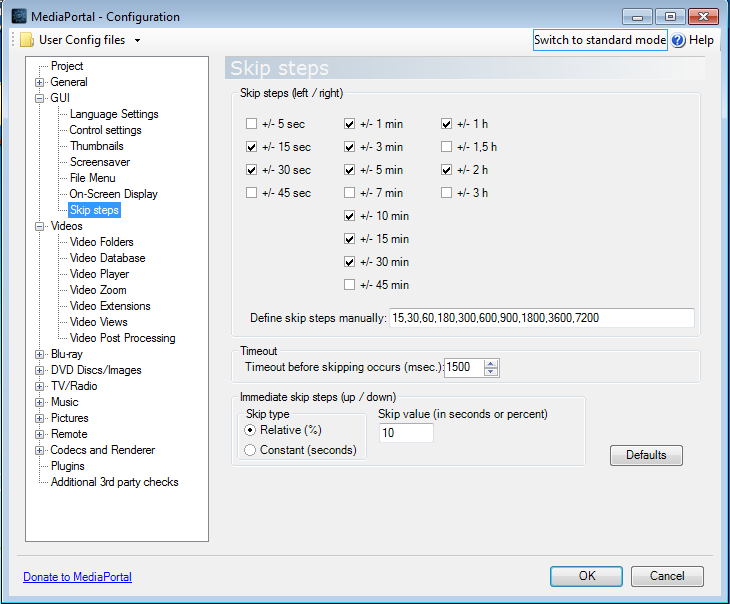Expand the DVD Discs/Images node
The image size is (730, 604).
[x=40, y=370]
